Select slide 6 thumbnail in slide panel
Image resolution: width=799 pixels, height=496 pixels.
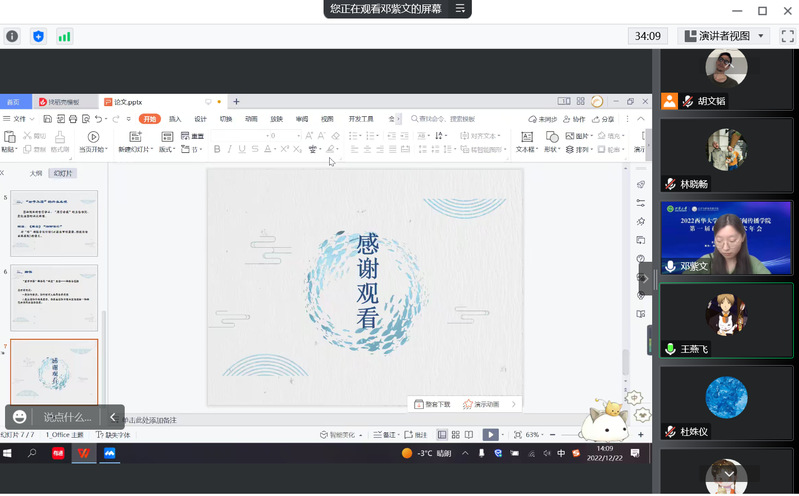(54, 298)
